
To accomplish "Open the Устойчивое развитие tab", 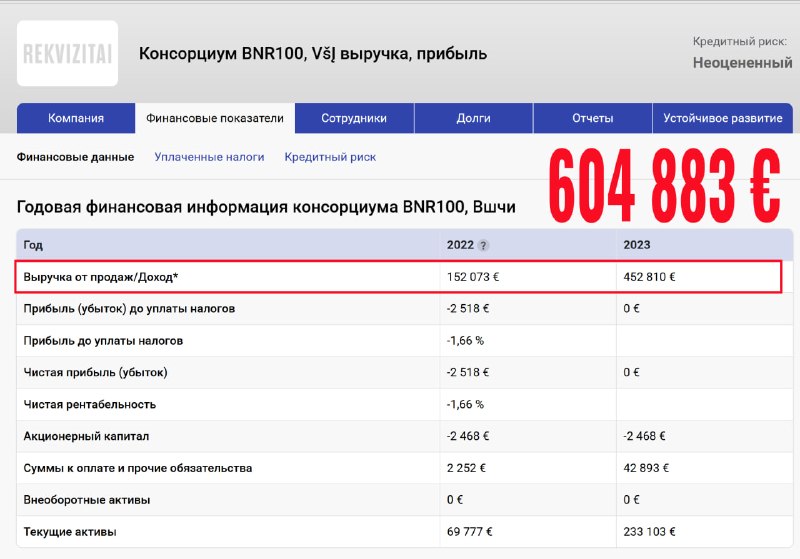I will (722, 118).
